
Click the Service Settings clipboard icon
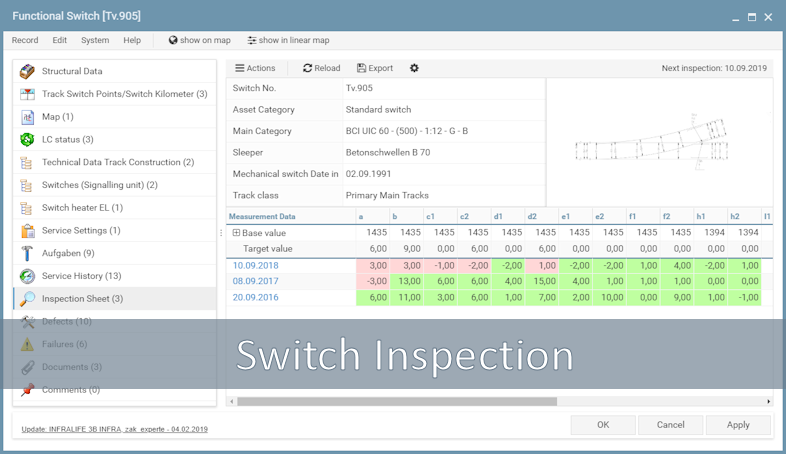pyautogui.click(x=27, y=231)
